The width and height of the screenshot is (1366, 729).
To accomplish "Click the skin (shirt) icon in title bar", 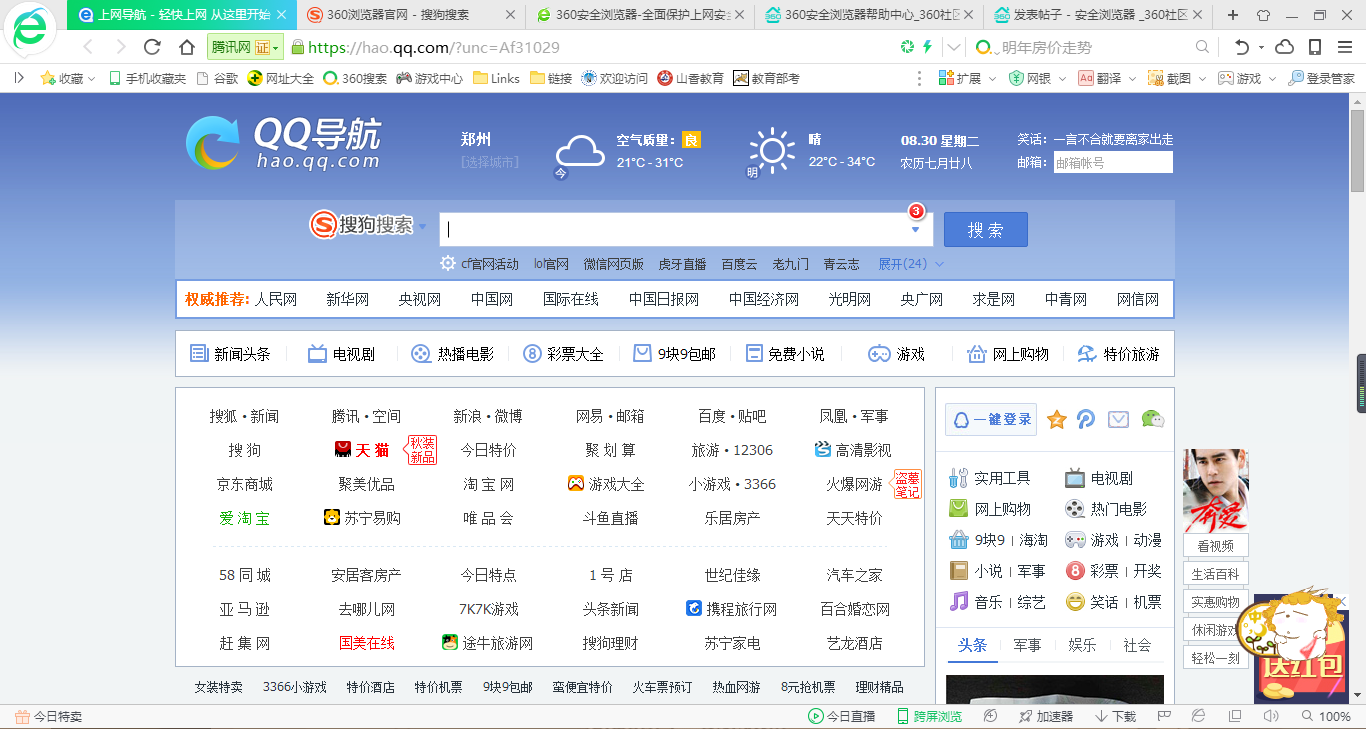I will (x=1263, y=15).
